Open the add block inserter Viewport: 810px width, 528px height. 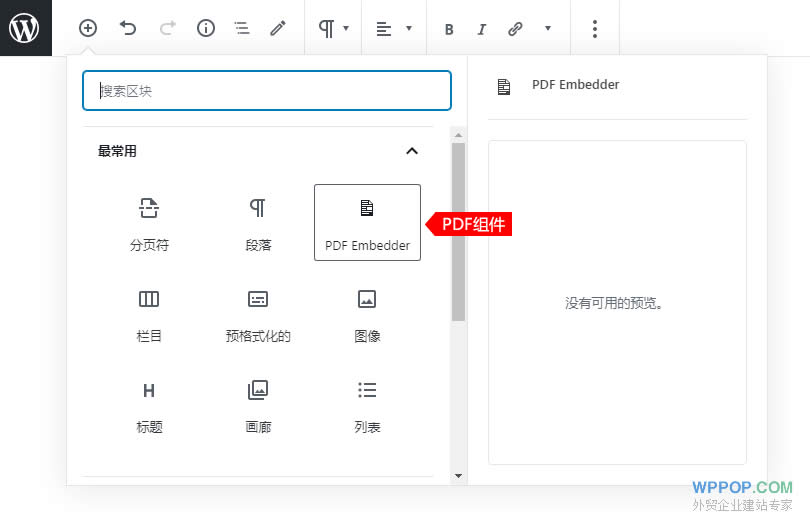pyautogui.click(x=88, y=28)
